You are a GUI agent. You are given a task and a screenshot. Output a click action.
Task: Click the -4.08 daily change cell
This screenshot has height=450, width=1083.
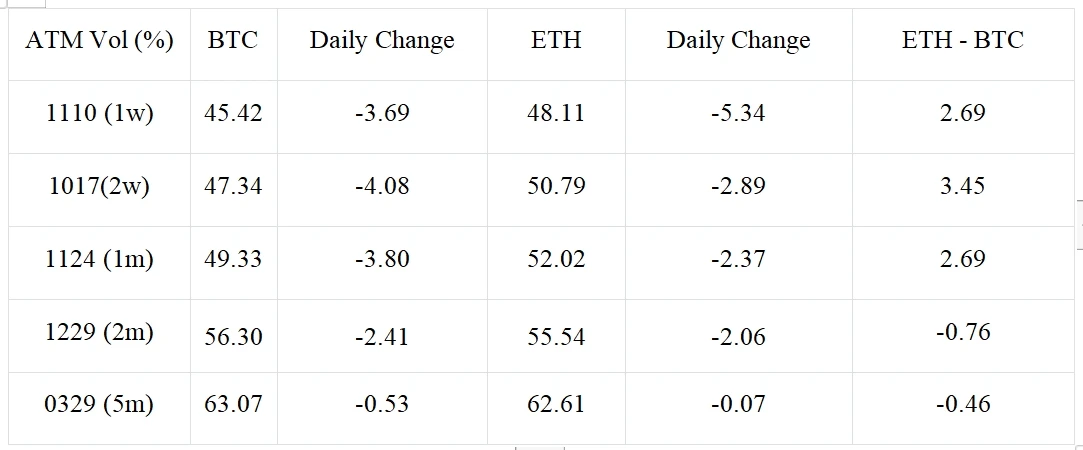(382, 186)
